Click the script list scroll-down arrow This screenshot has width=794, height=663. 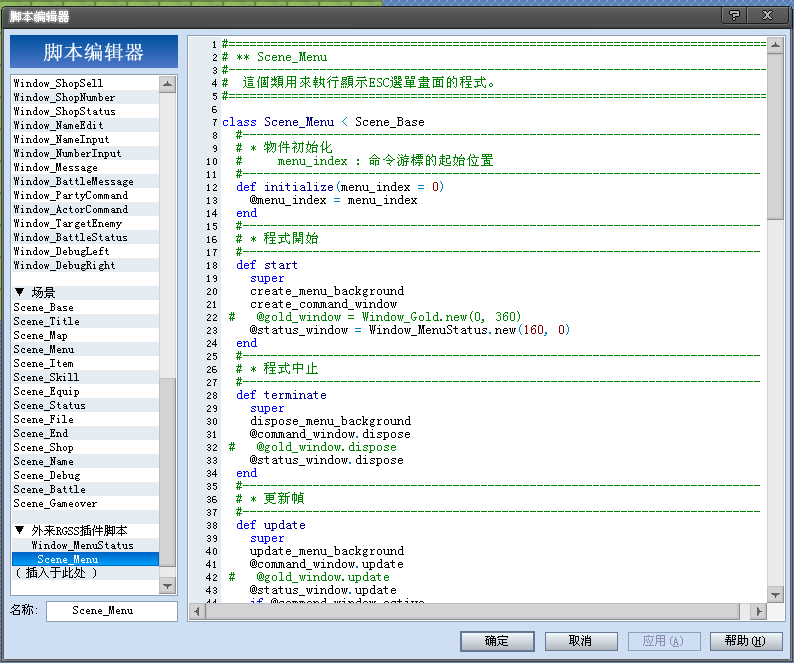[x=168, y=586]
